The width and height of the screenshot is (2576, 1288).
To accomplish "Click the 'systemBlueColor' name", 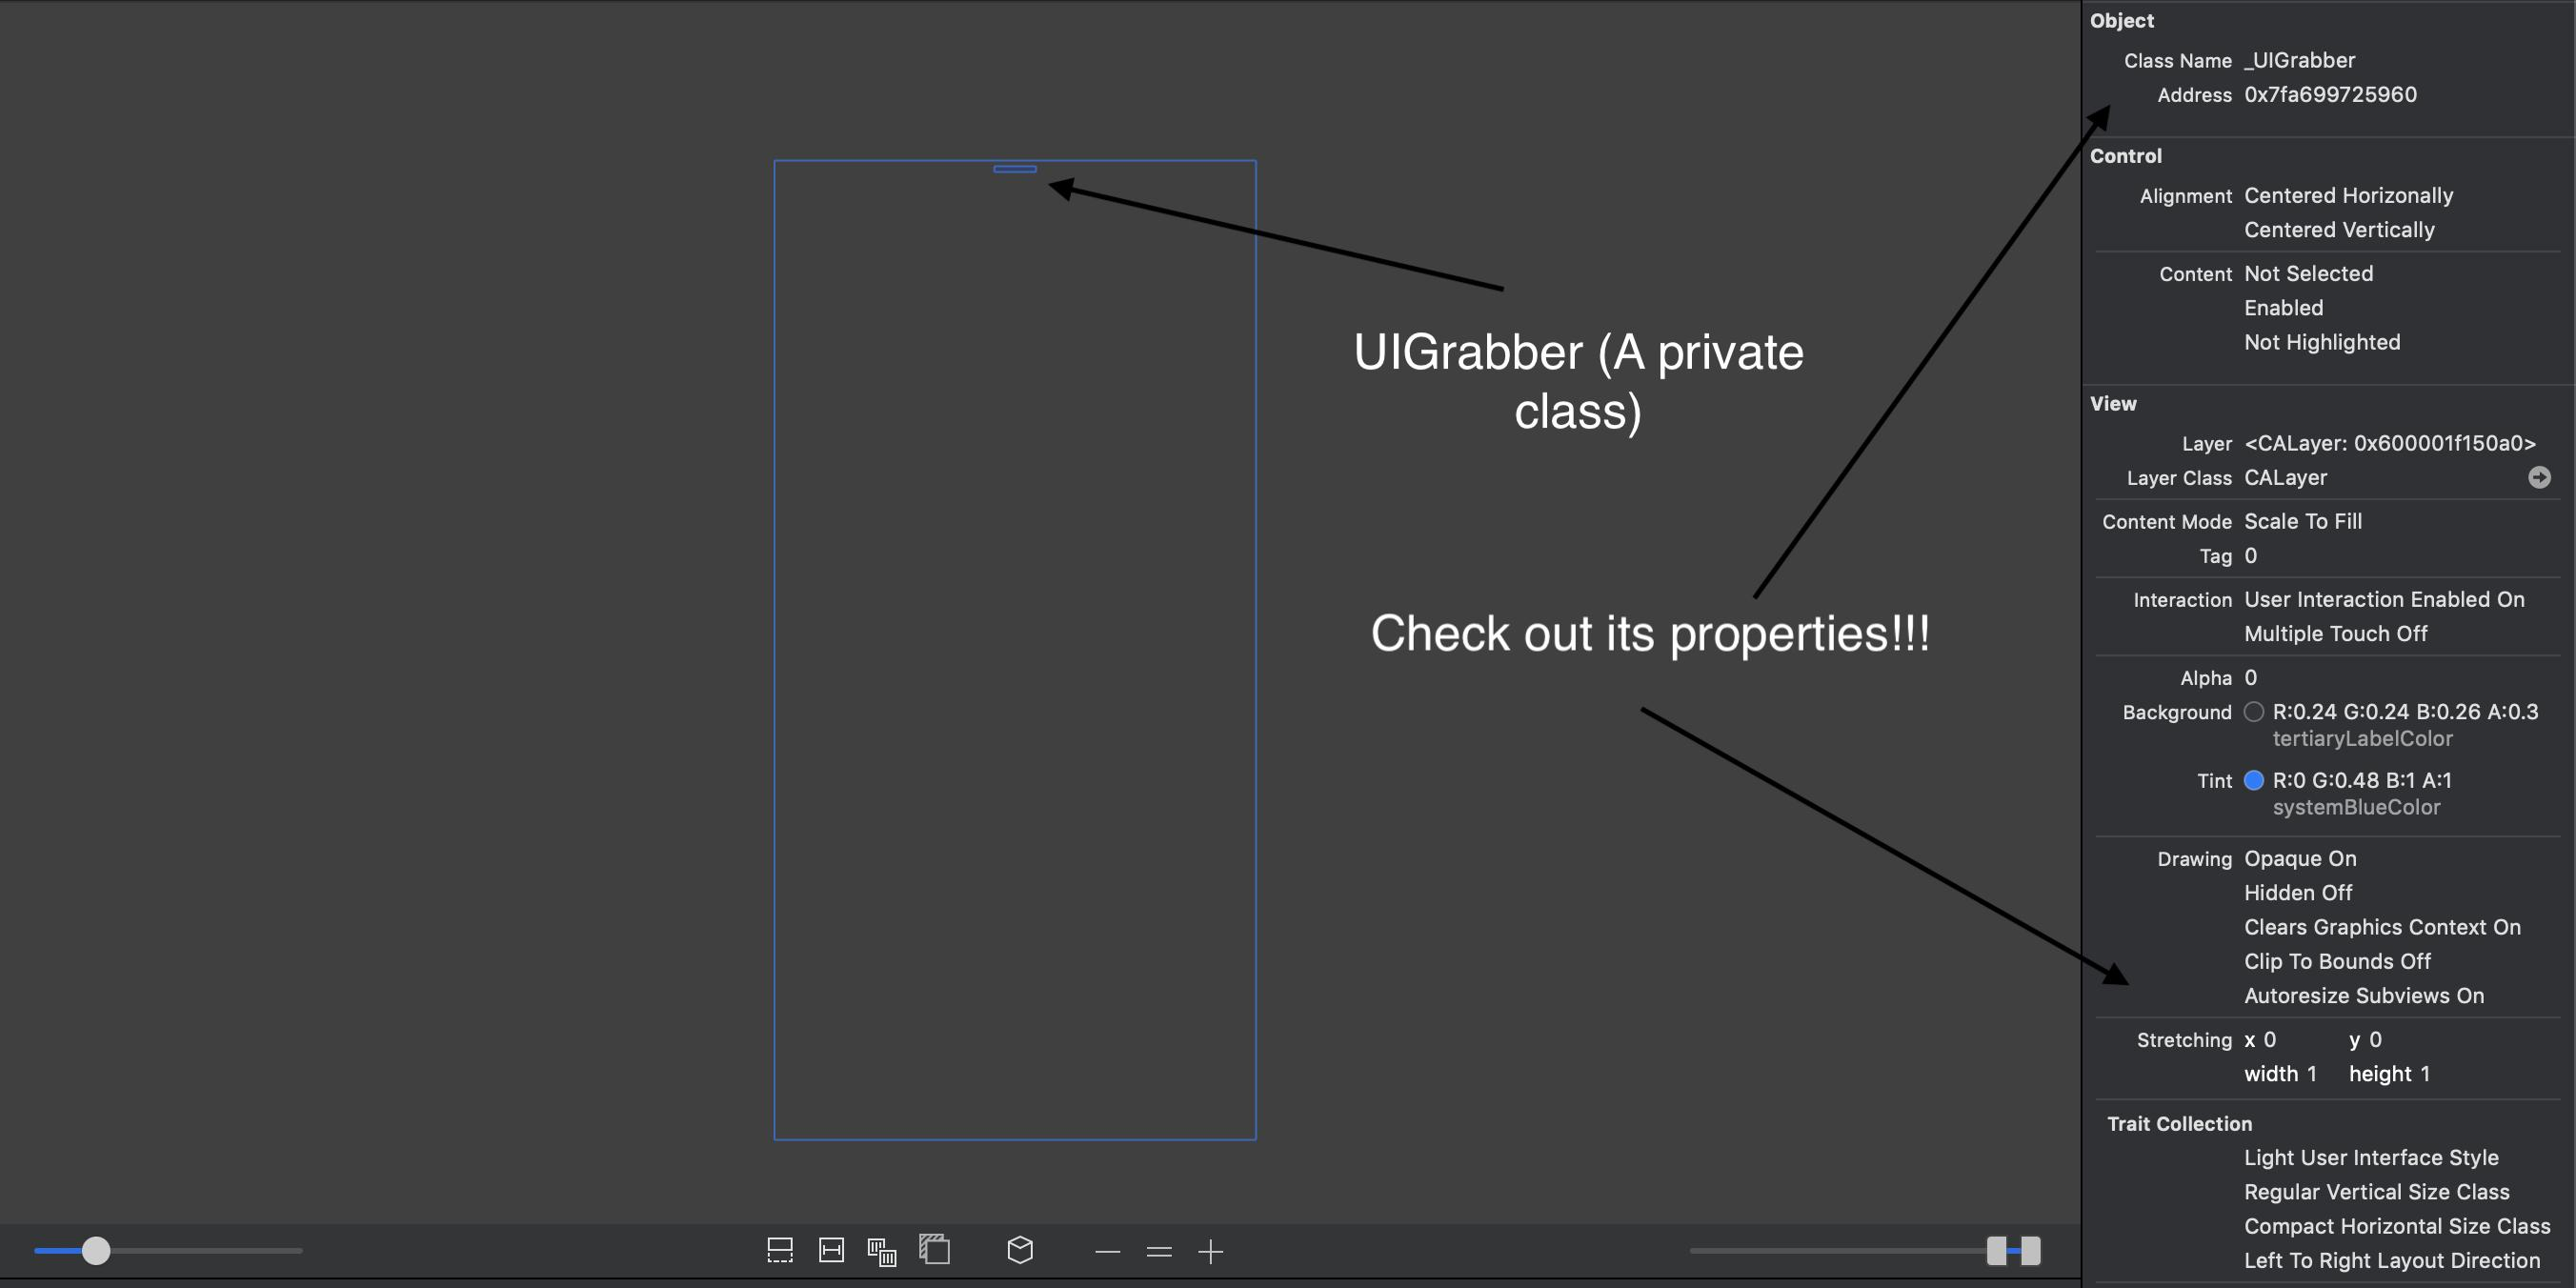I will [2356, 807].
